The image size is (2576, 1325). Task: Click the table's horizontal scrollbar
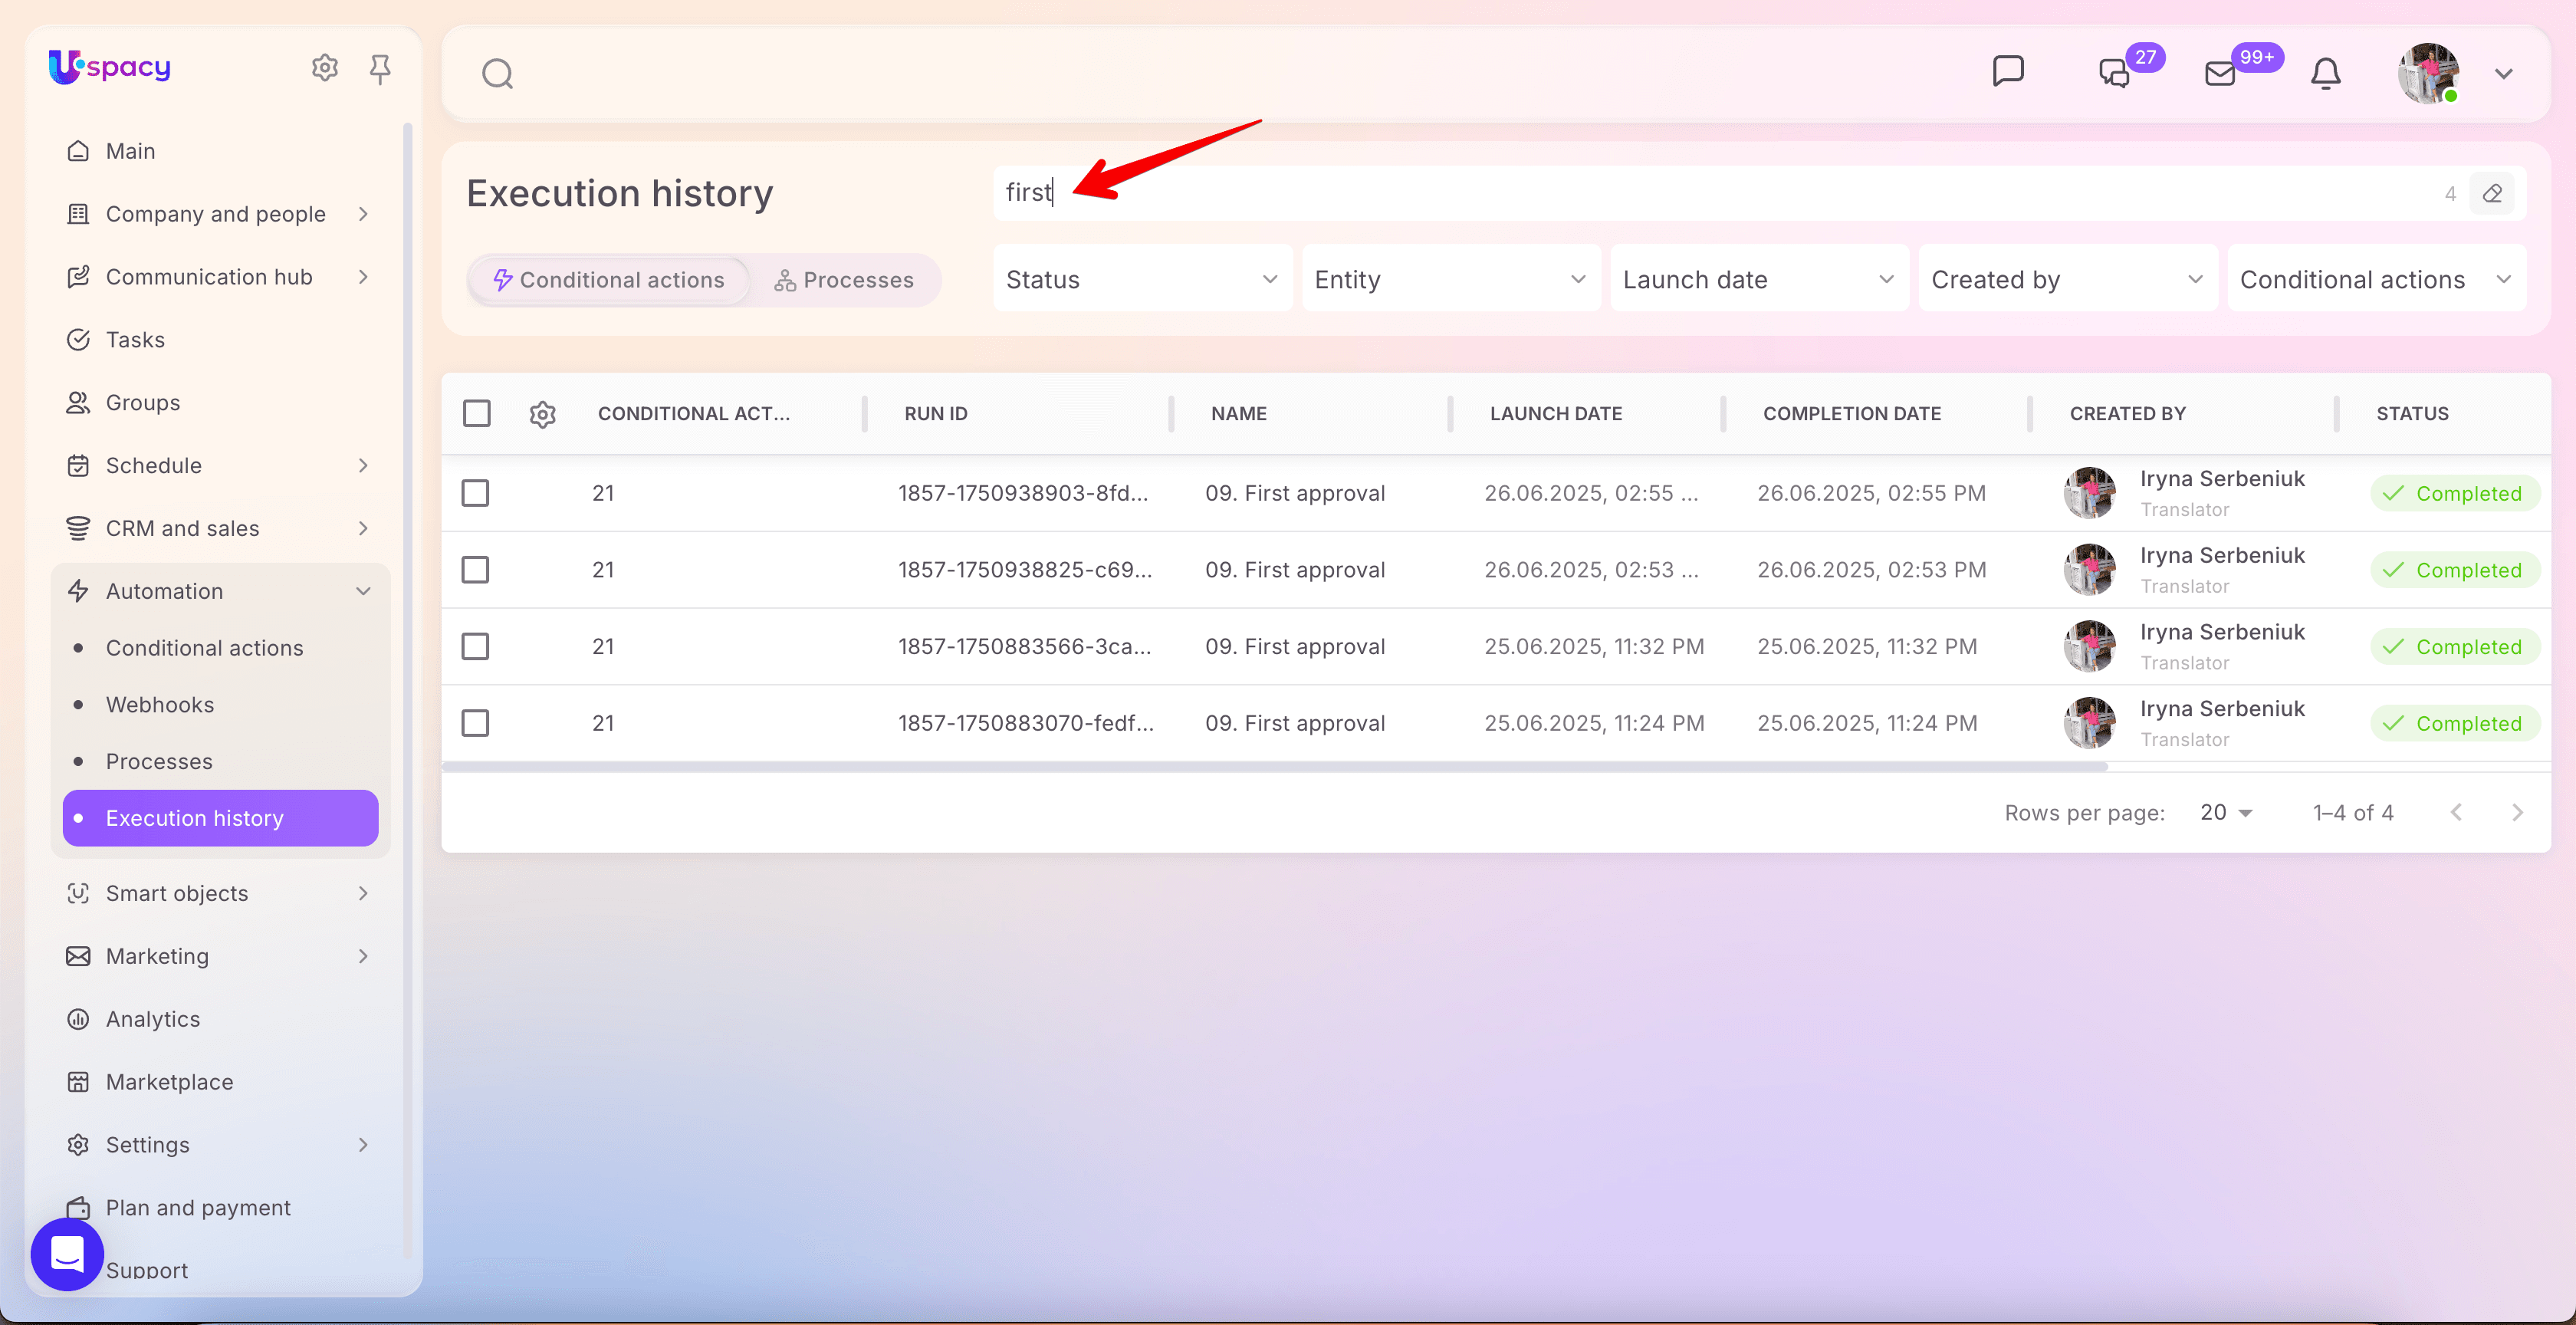point(1275,767)
